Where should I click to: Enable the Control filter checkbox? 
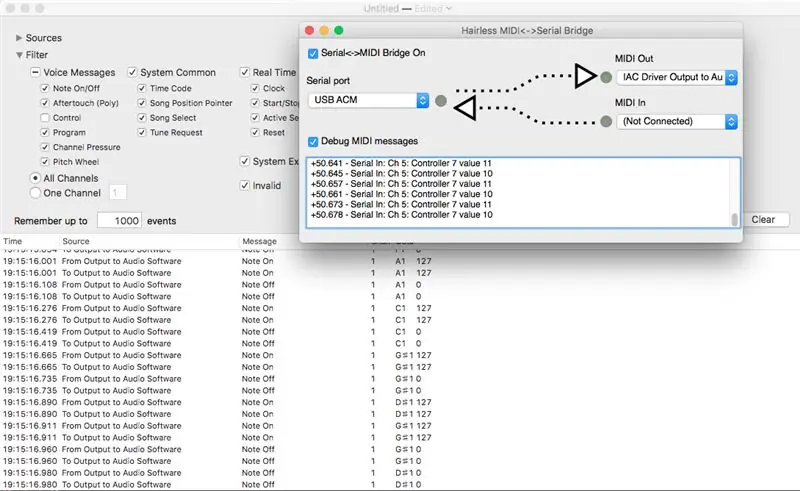click(45, 118)
